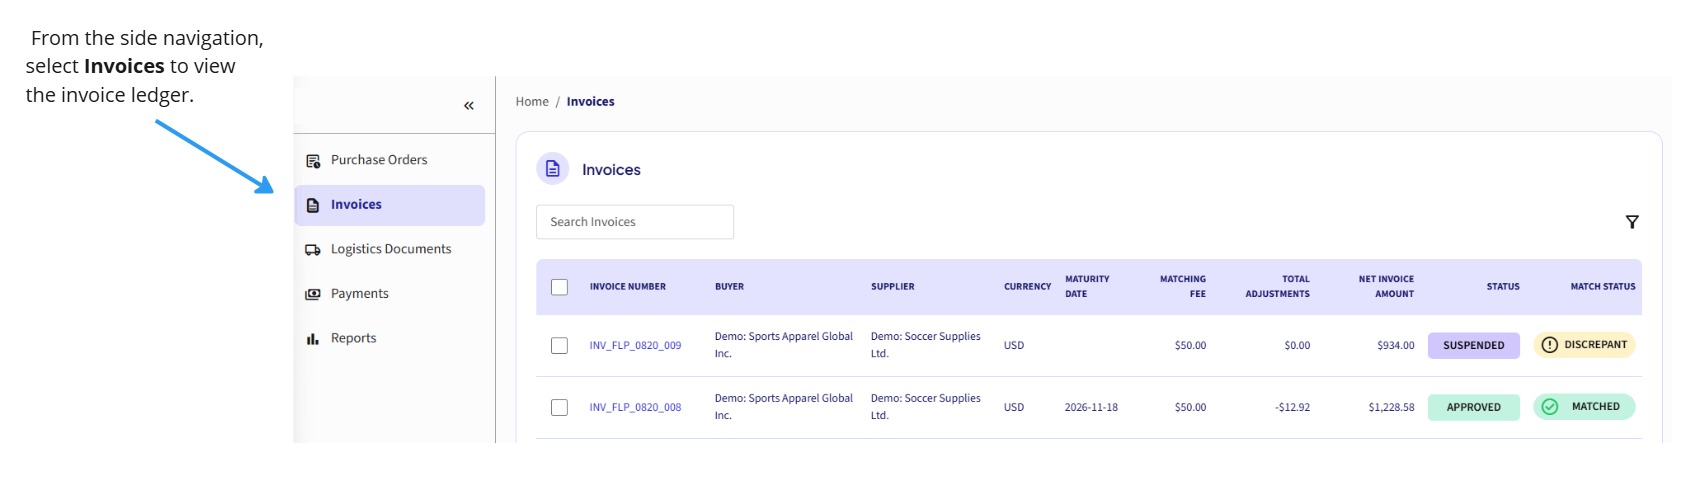Click the NET INVOICE AMOUNT column header
Image resolution: width=1696 pixels, height=477 pixels.
coord(1386,287)
